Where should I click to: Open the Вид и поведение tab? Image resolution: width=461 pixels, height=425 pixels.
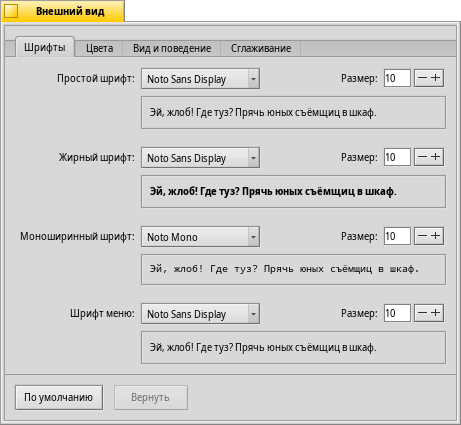(x=172, y=49)
